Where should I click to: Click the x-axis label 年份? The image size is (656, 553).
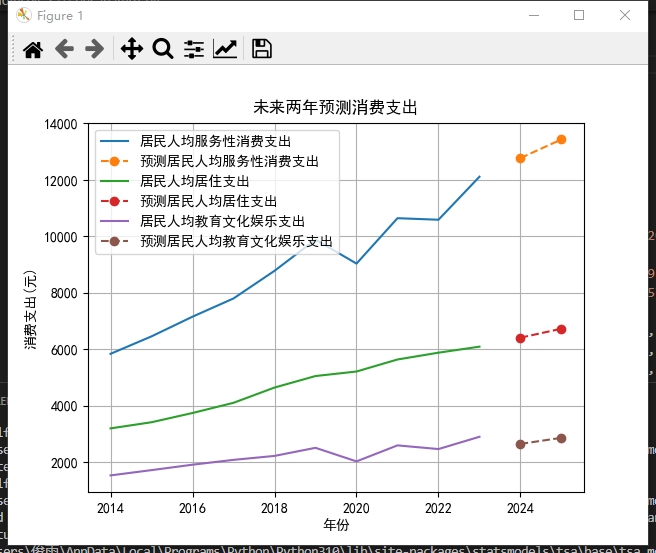click(x=336, y=525)
